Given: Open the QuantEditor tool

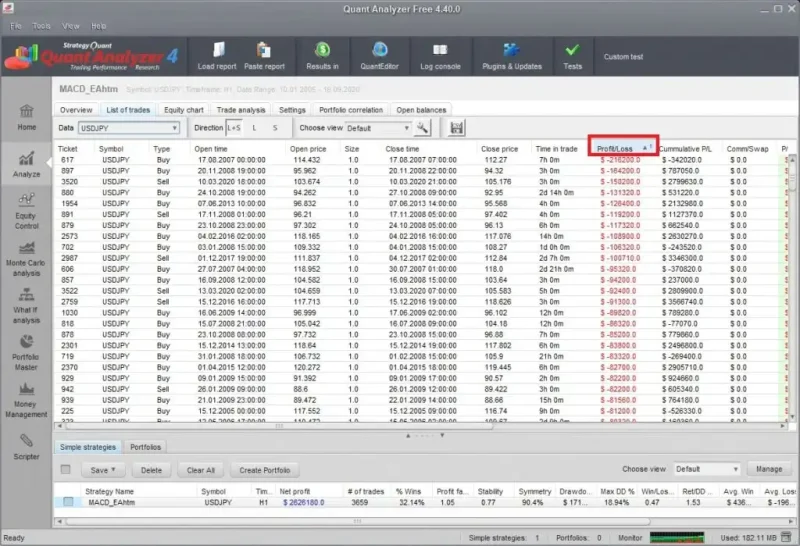Looking at the screenshot, I should 379,54.
